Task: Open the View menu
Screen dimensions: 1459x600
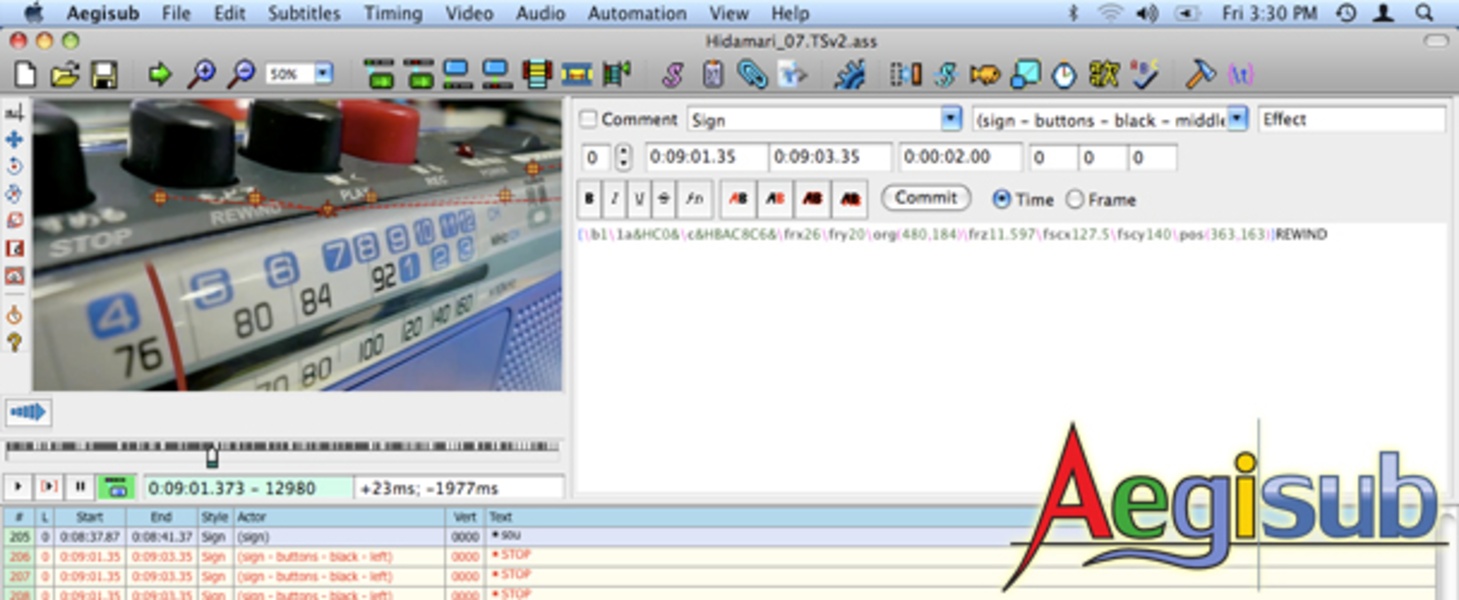Action: (729, 13)
